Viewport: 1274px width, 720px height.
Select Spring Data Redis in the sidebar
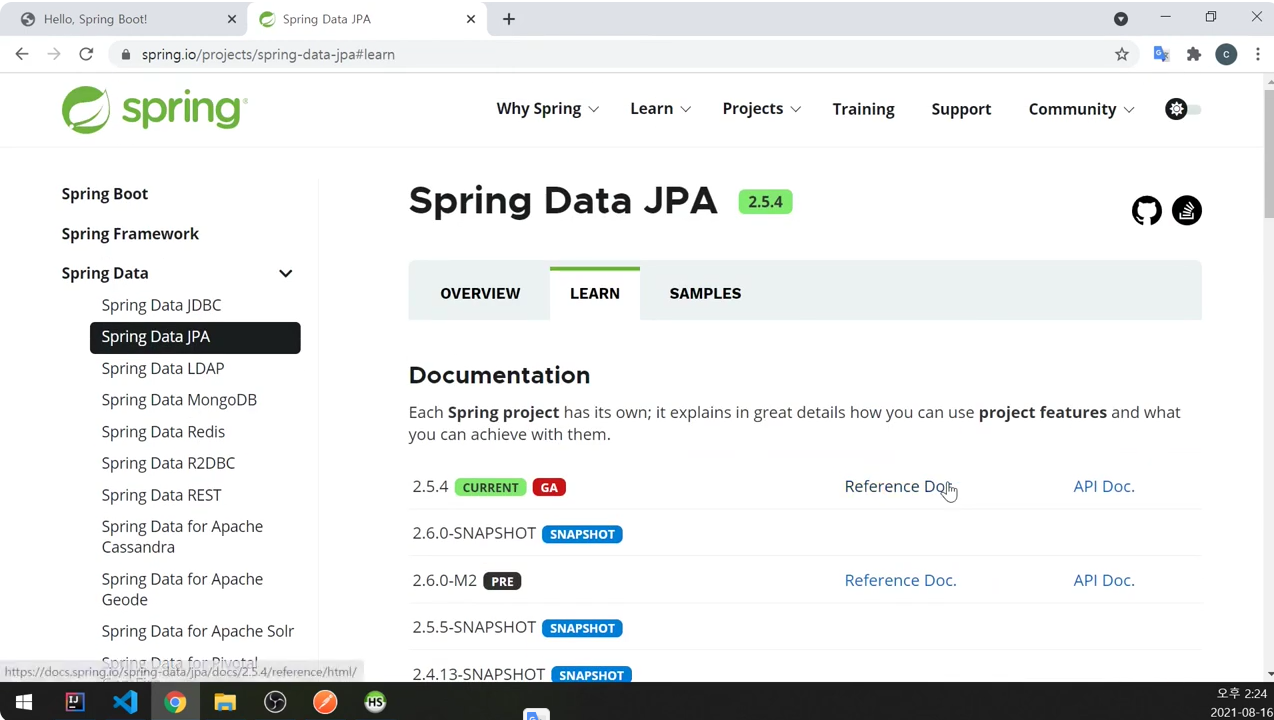(x=163, y=432)
